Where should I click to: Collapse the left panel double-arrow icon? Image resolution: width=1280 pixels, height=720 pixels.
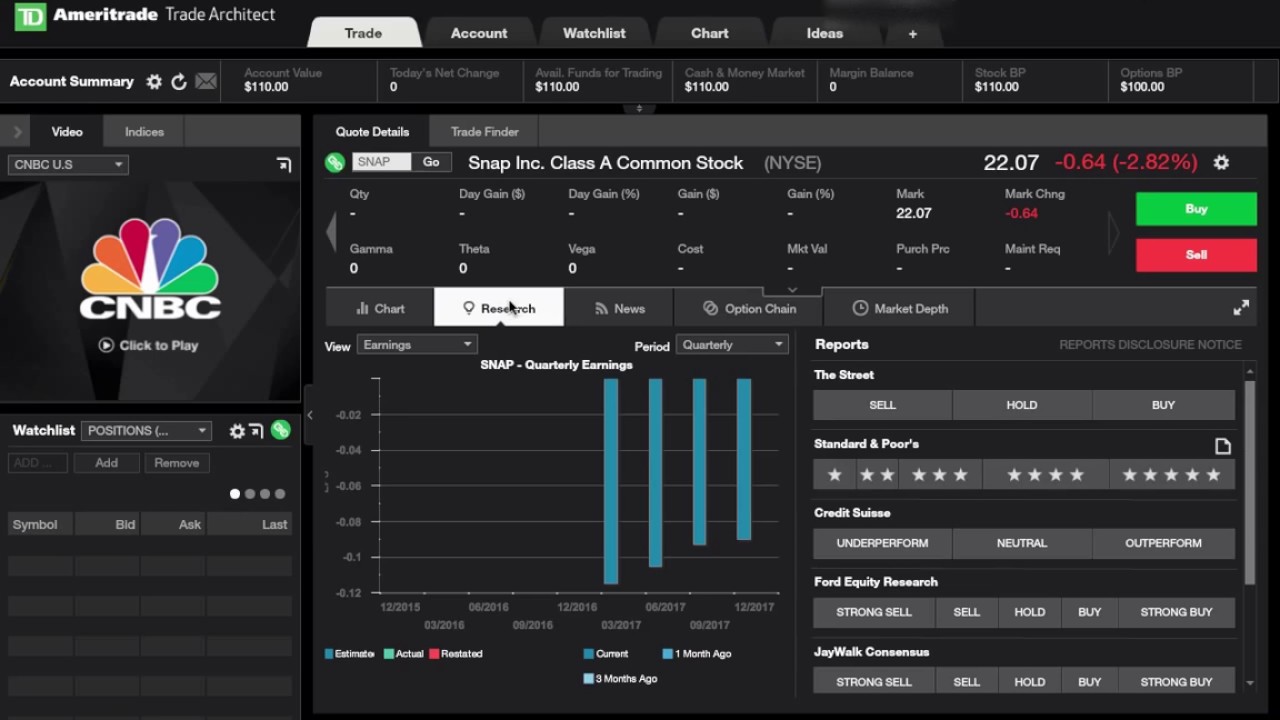pos(17,132)
